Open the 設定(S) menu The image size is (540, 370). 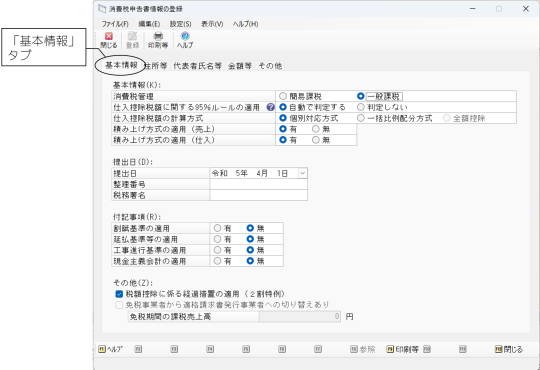coord(180,24)
